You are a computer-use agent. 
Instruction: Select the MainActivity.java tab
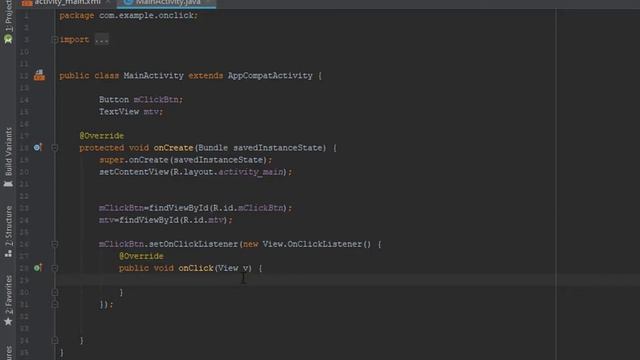coord(167,3)
